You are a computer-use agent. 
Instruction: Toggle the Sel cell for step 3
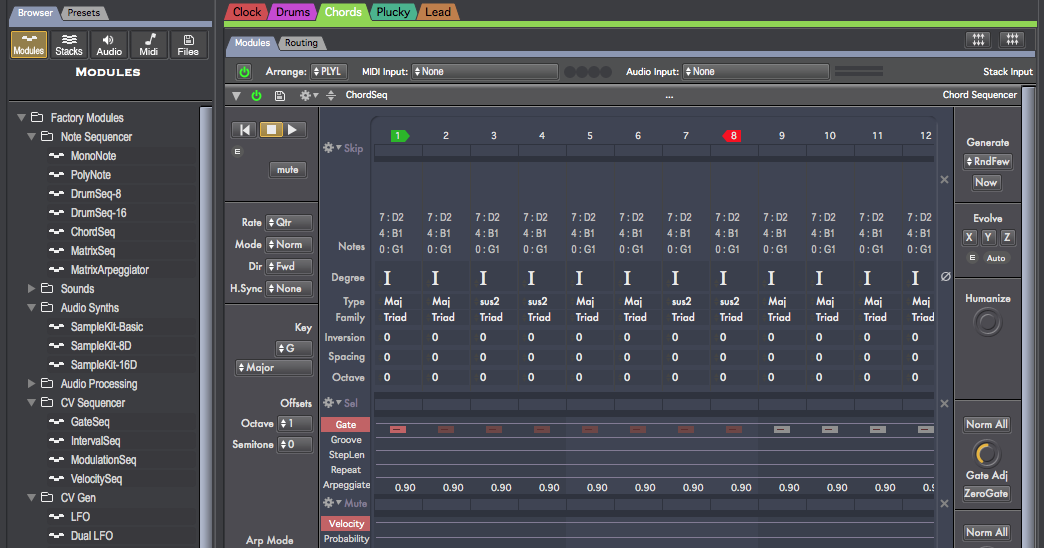pyautogui.click(x=495, y=405)
